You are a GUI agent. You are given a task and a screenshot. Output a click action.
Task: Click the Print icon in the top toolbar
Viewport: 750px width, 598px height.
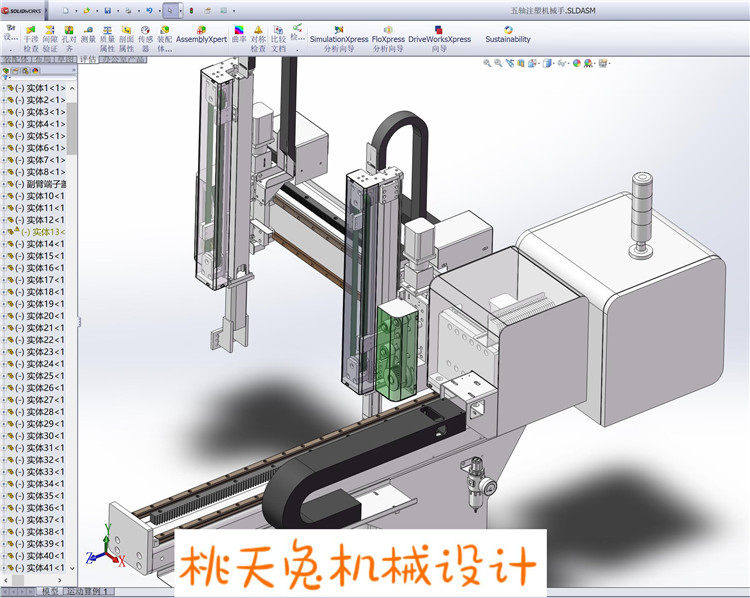coord(128,11)
